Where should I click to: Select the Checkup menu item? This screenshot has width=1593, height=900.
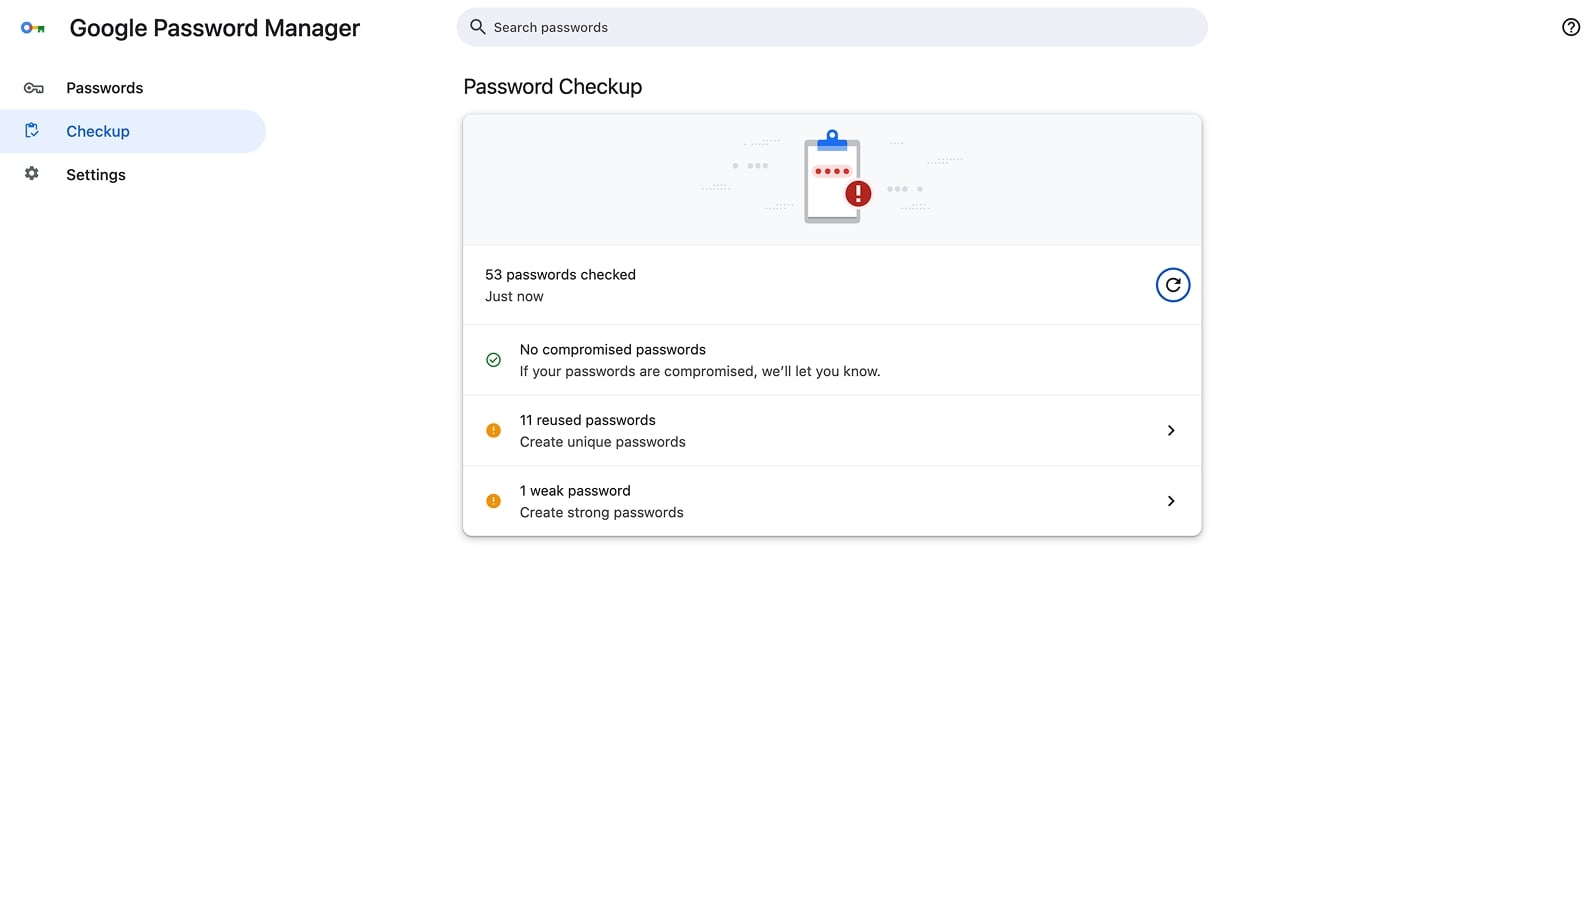pyautogui.click(x=132, y=131)
